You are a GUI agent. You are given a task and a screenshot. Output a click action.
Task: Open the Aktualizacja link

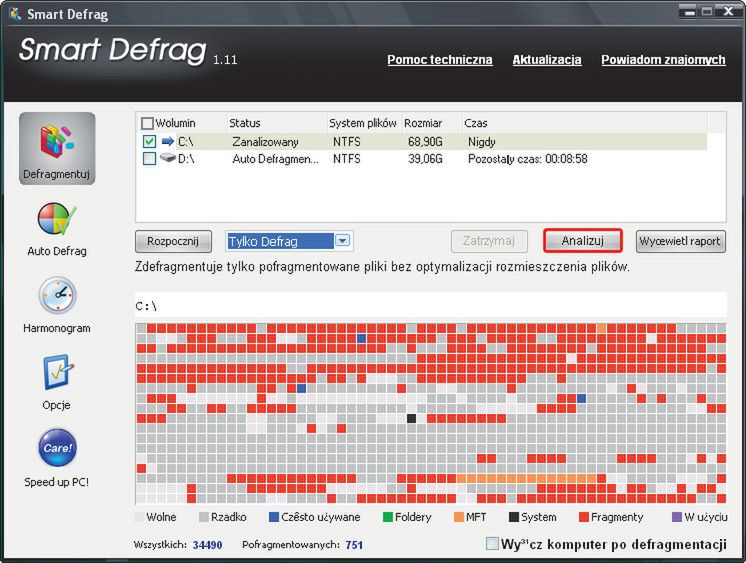tap(547, 60)
